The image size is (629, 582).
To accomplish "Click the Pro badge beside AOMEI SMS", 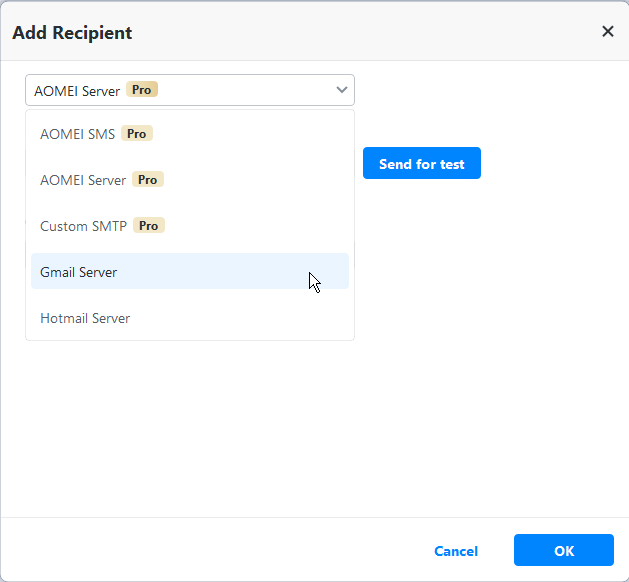I will pos(137,134).
